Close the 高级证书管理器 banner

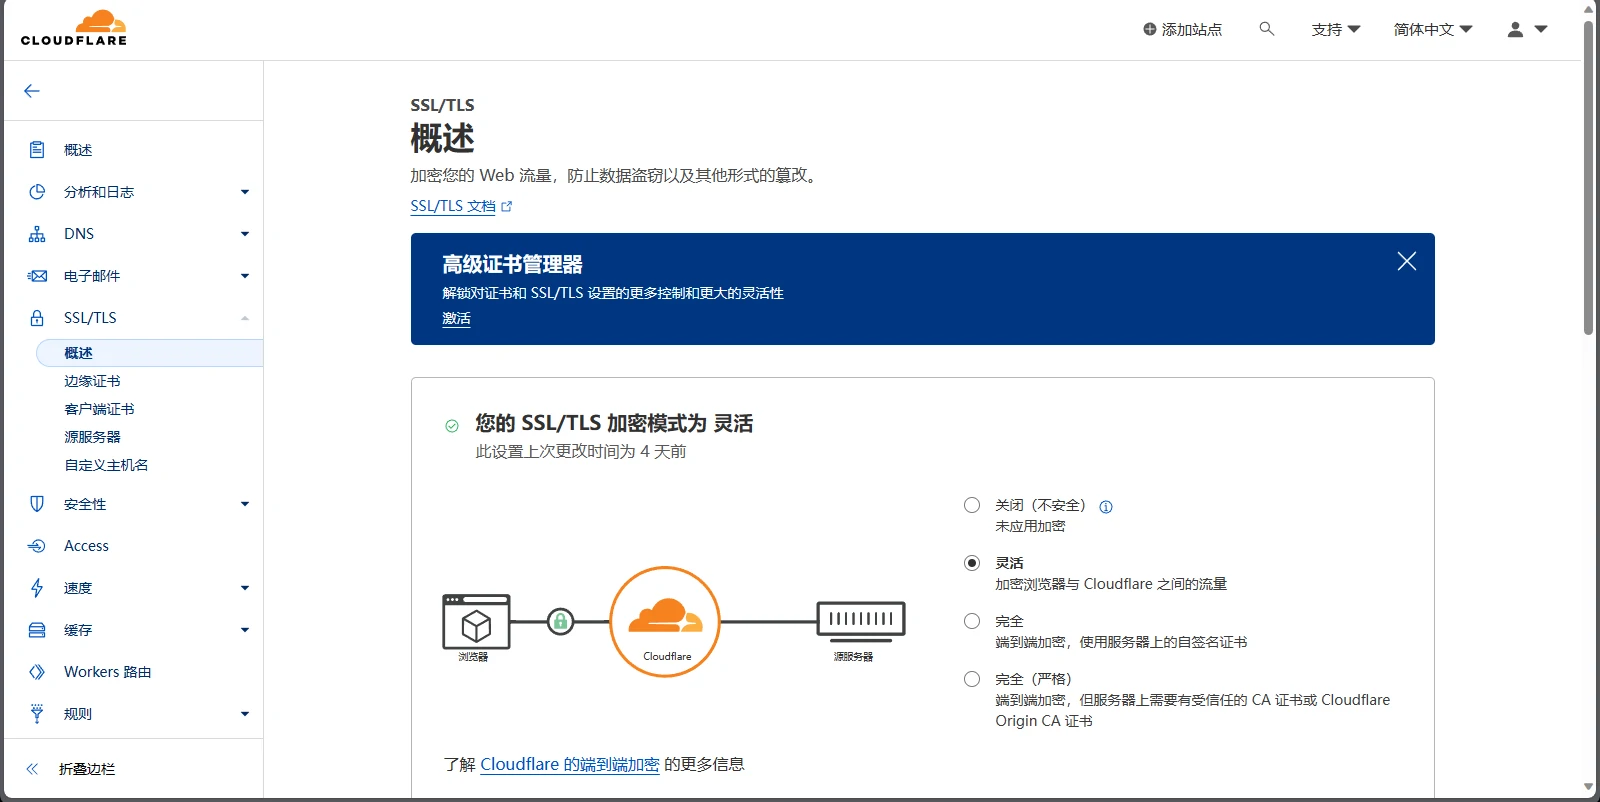(x=1407, y=261)
